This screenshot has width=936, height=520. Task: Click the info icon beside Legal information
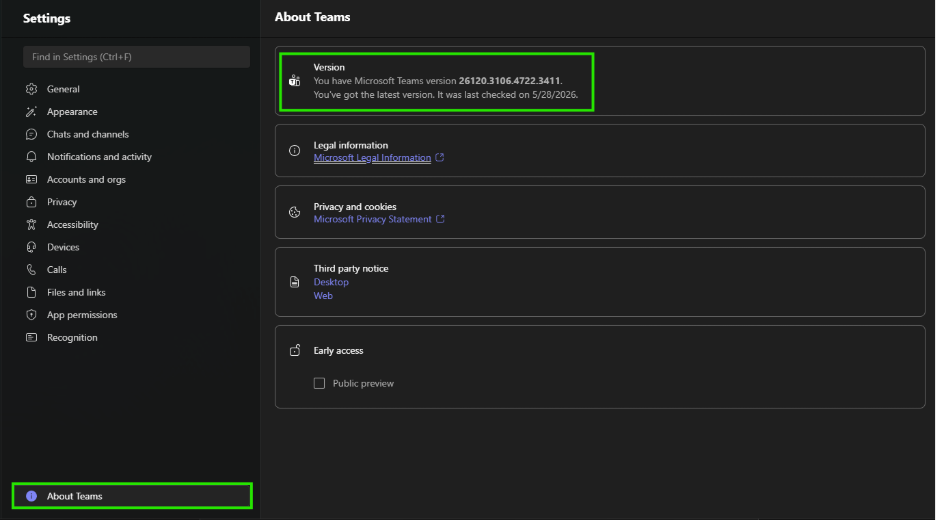pyautogui.click(x=294, y=150)
